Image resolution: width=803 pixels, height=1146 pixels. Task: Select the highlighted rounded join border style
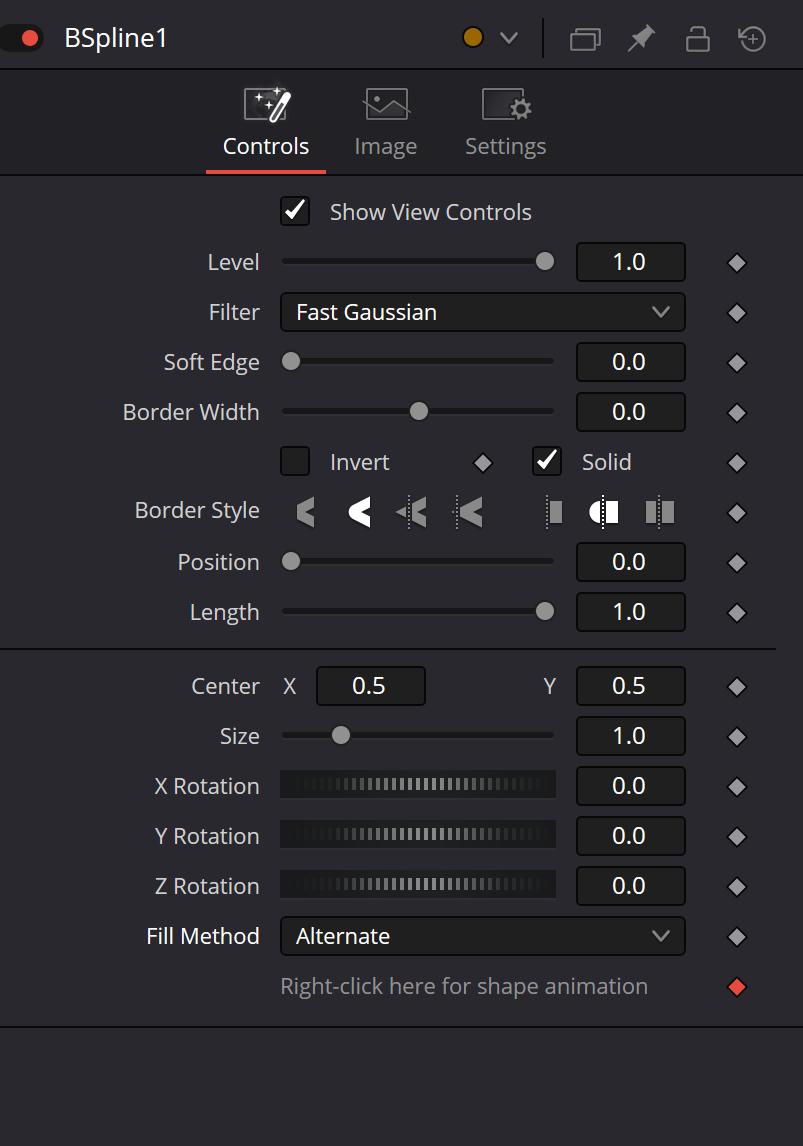(x=359, y=512)
